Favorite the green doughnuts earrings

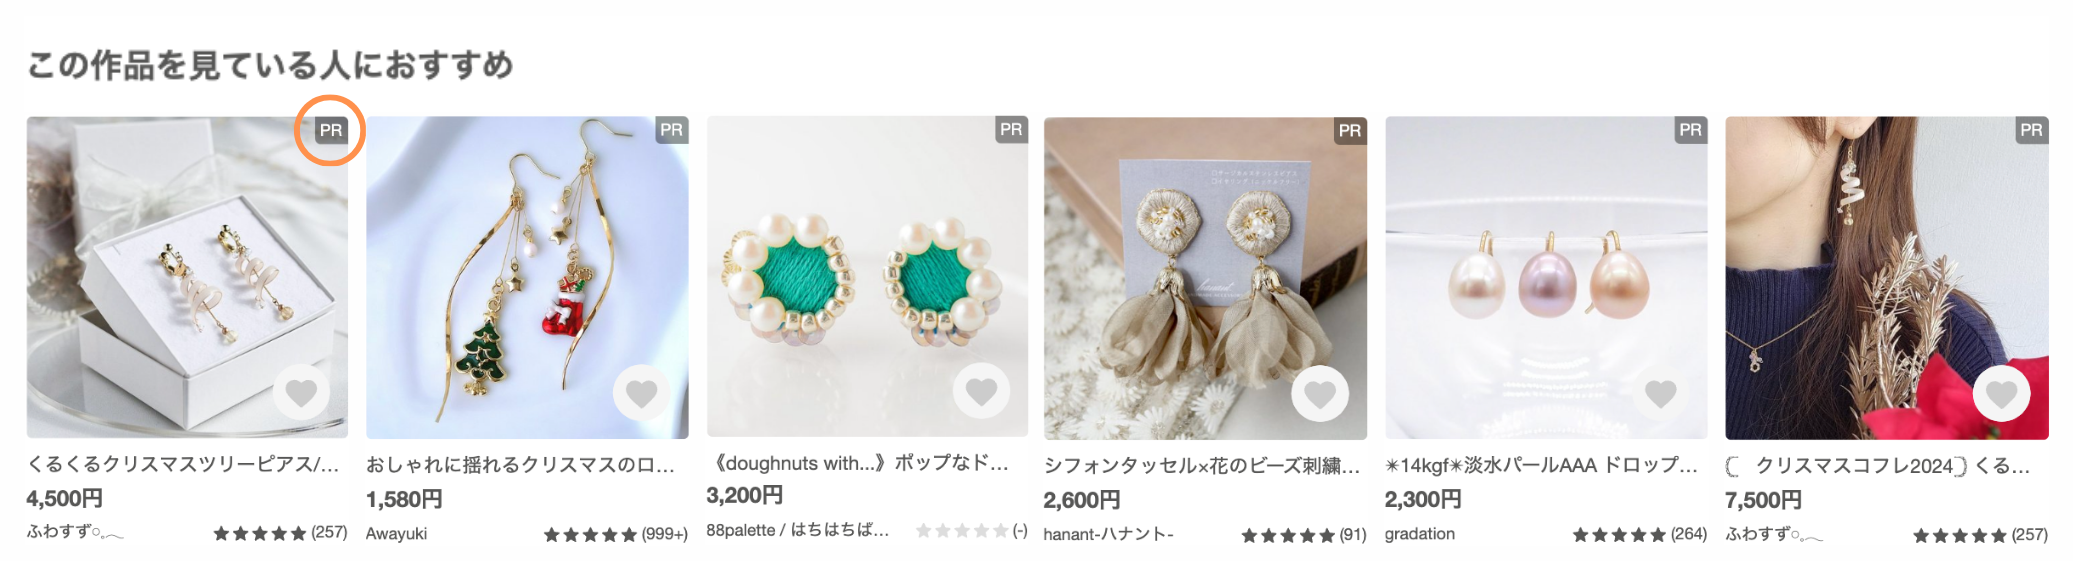(x=981, y=392)
